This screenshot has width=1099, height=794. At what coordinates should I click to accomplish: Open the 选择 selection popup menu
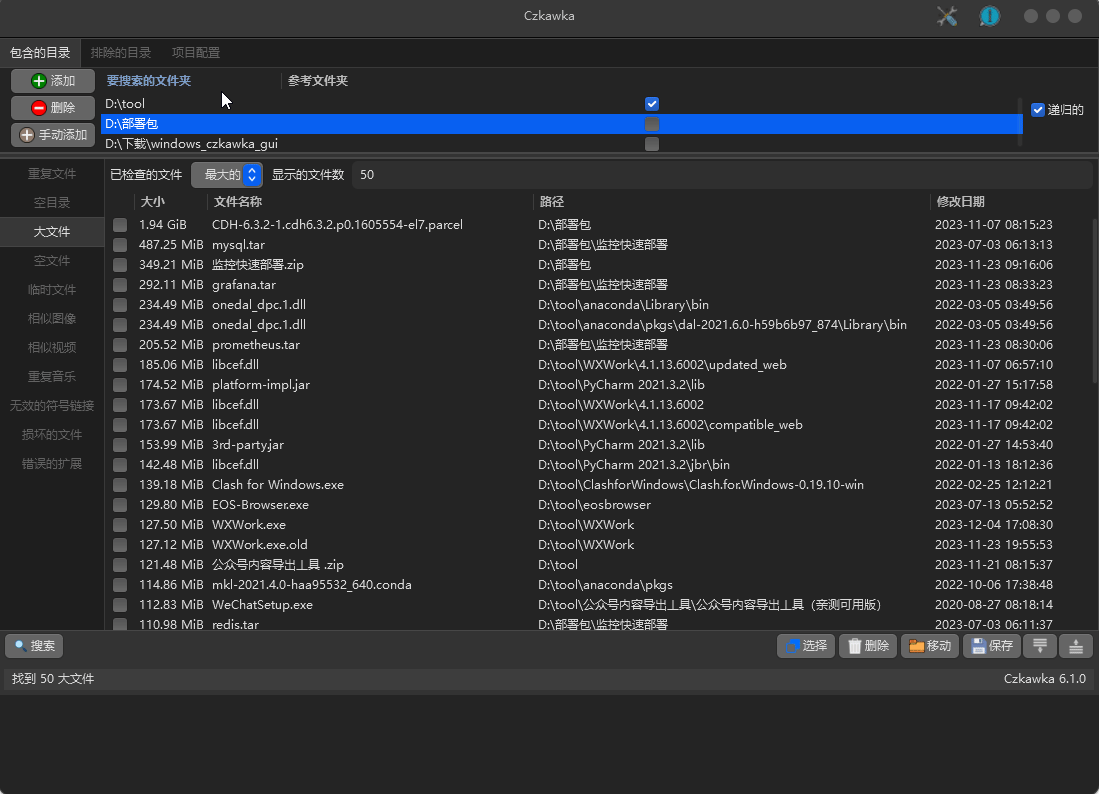(x=806, y=646)
